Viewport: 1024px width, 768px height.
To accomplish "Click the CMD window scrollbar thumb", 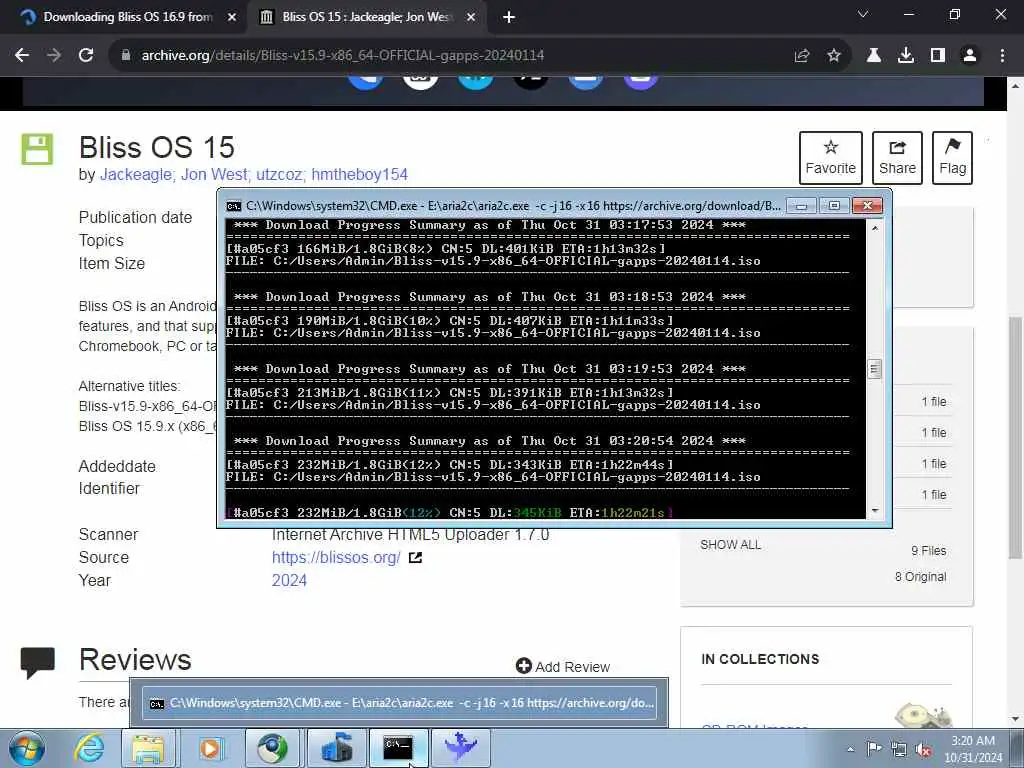I will 874,369.
